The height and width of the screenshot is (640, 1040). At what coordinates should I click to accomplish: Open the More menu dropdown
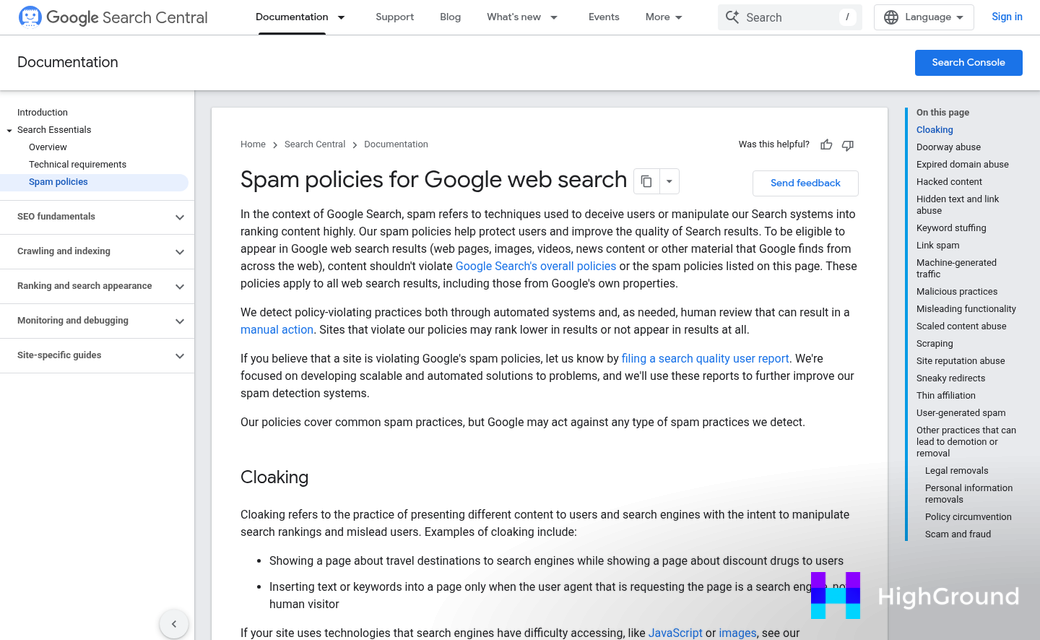(x=663, y=17)
